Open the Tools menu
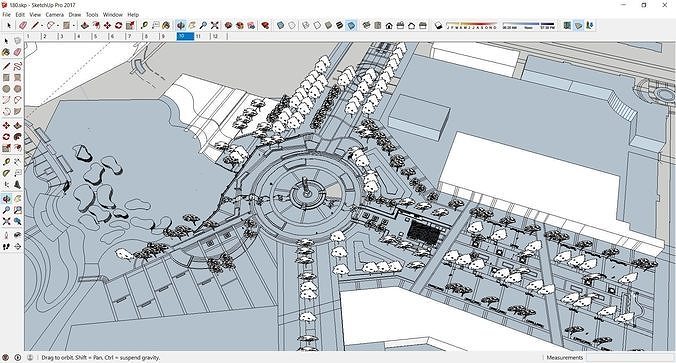This screenshot has width=676, height=363. coord(92,14)
